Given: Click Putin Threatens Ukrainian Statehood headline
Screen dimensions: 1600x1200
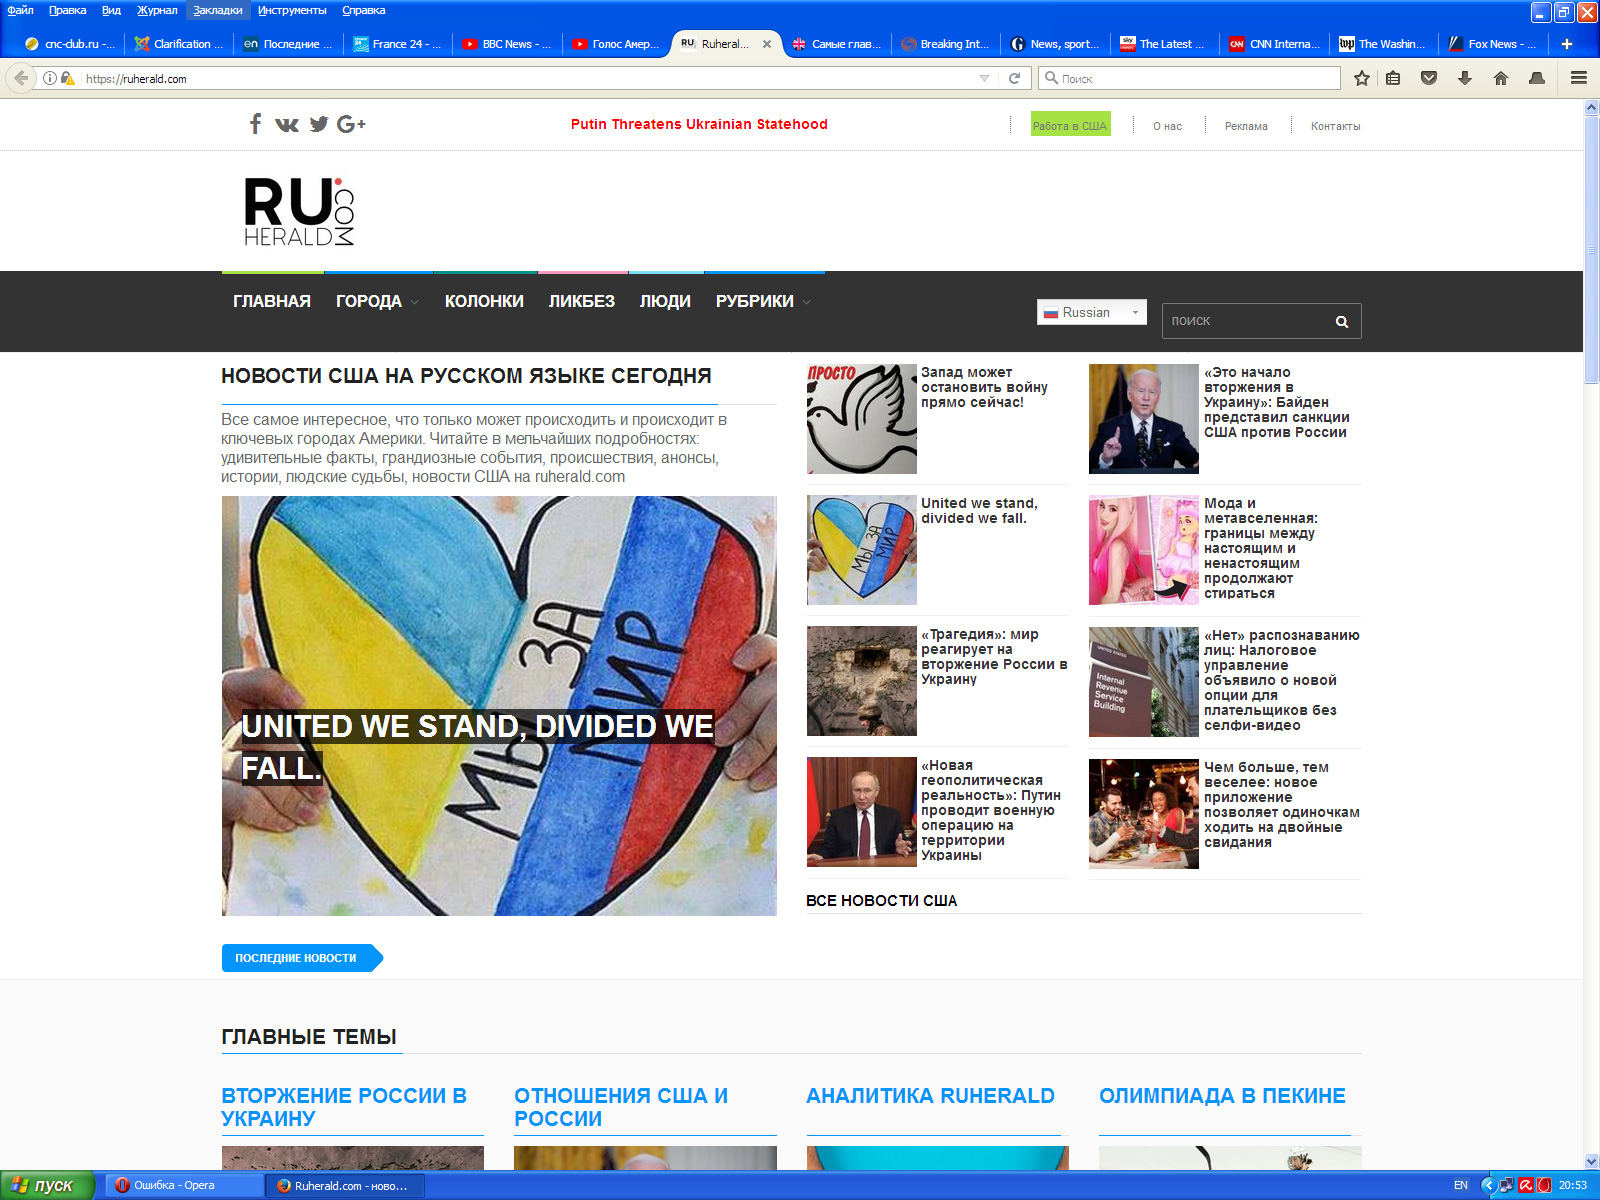Looking at the screenshot, I should [x=699, y=124].
